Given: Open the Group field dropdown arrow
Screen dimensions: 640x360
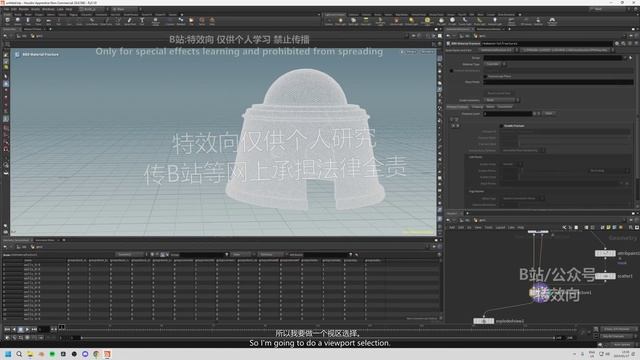Looking at the screenshot, I should (x=625, y=58).
